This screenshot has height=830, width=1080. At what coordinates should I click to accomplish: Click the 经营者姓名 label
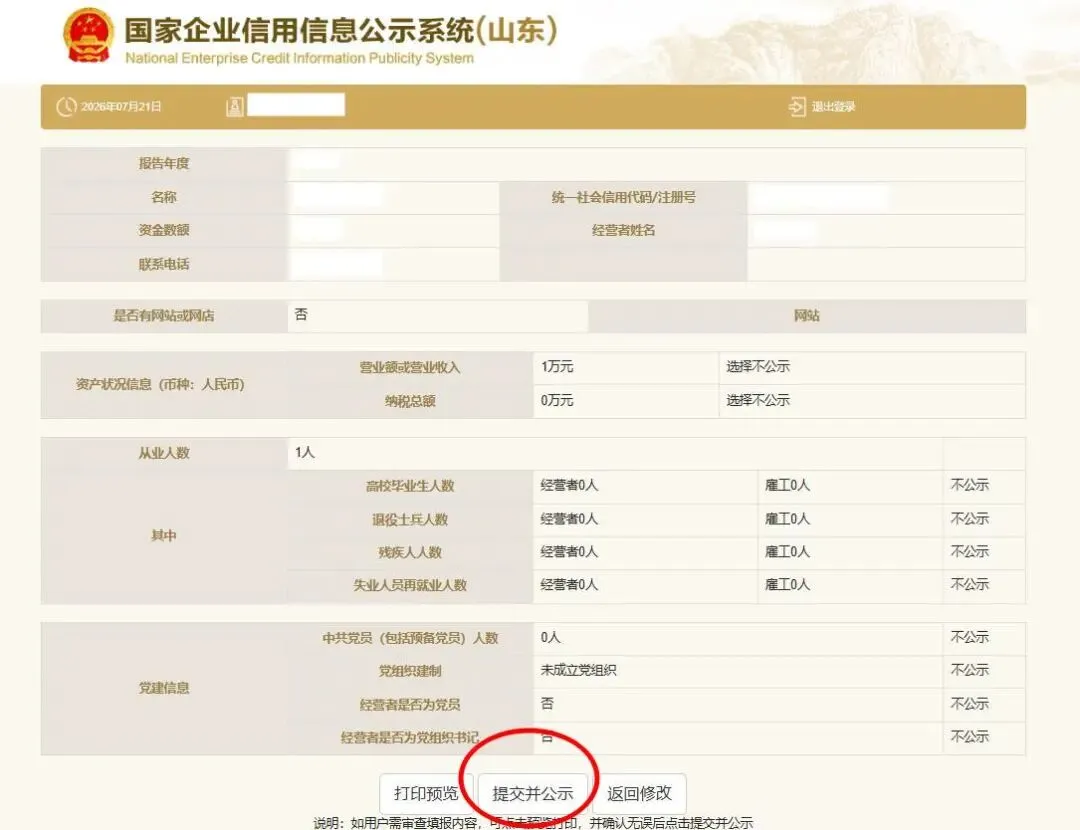pos(623,230)
